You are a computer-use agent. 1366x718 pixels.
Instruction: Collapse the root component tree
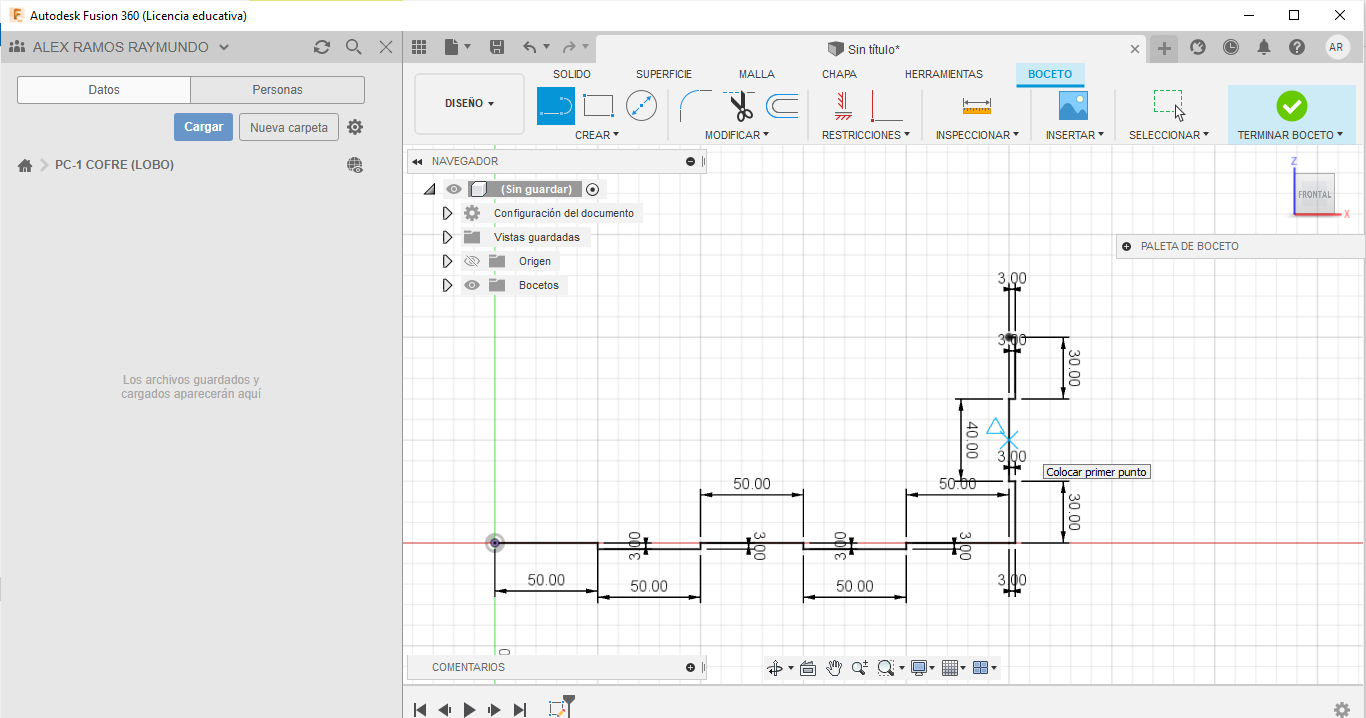point(429,189)
